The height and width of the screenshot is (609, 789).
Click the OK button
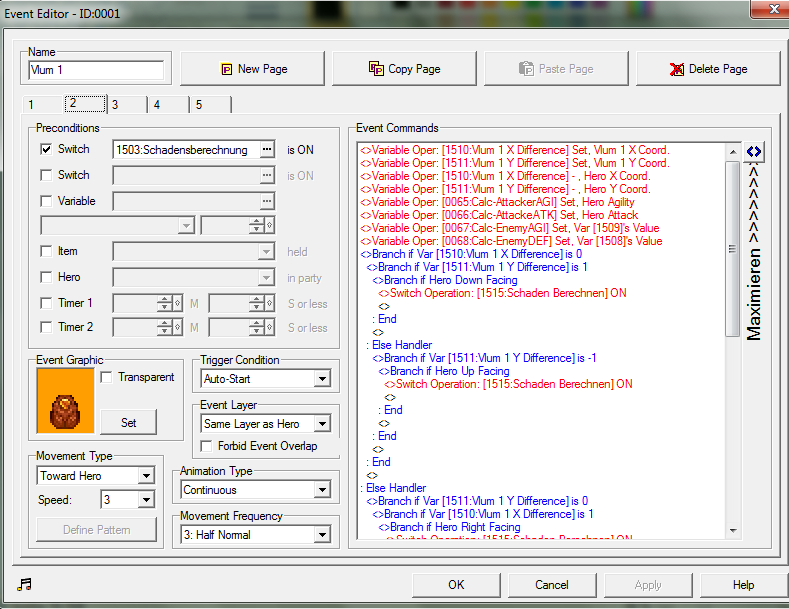click(x=456, y=585)
